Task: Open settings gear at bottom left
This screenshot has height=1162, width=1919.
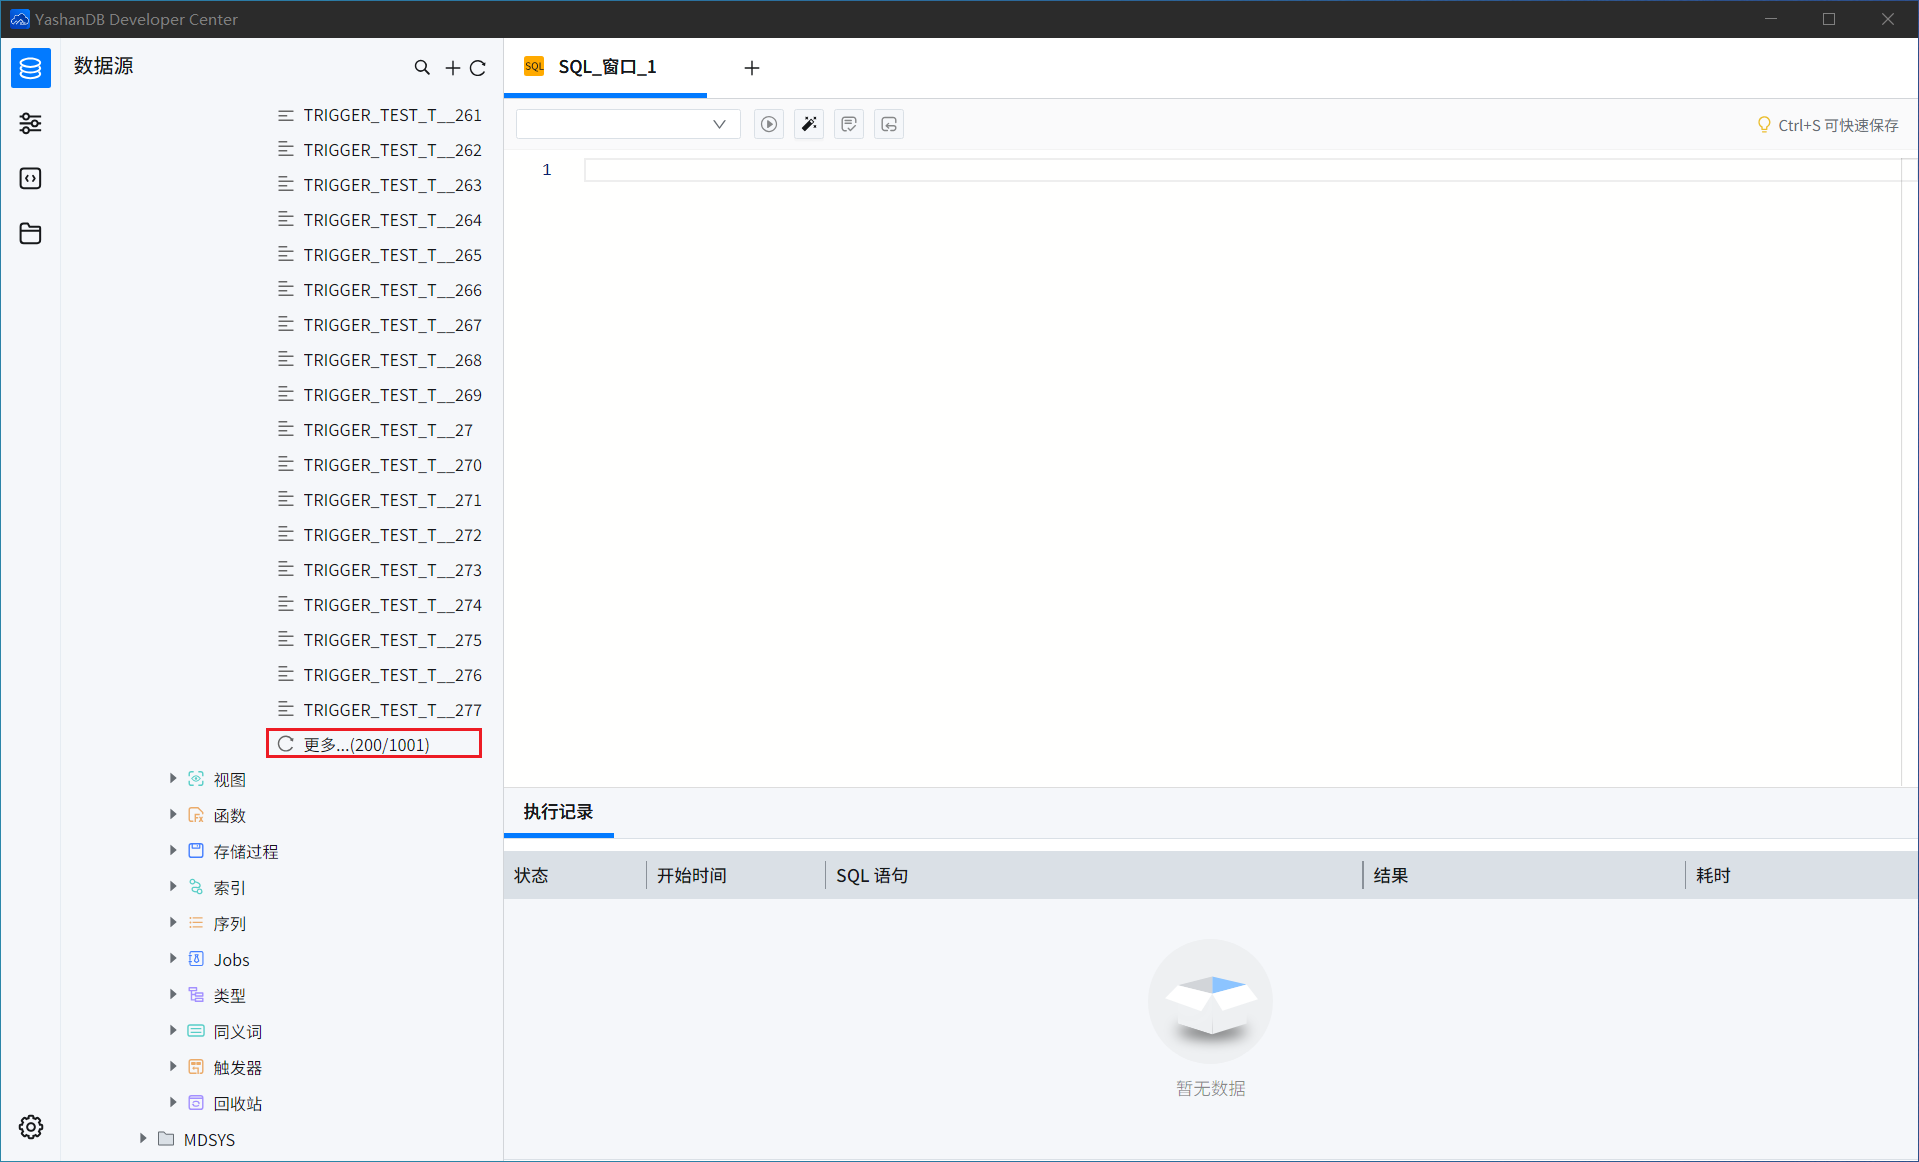Action: (30, 1127)
